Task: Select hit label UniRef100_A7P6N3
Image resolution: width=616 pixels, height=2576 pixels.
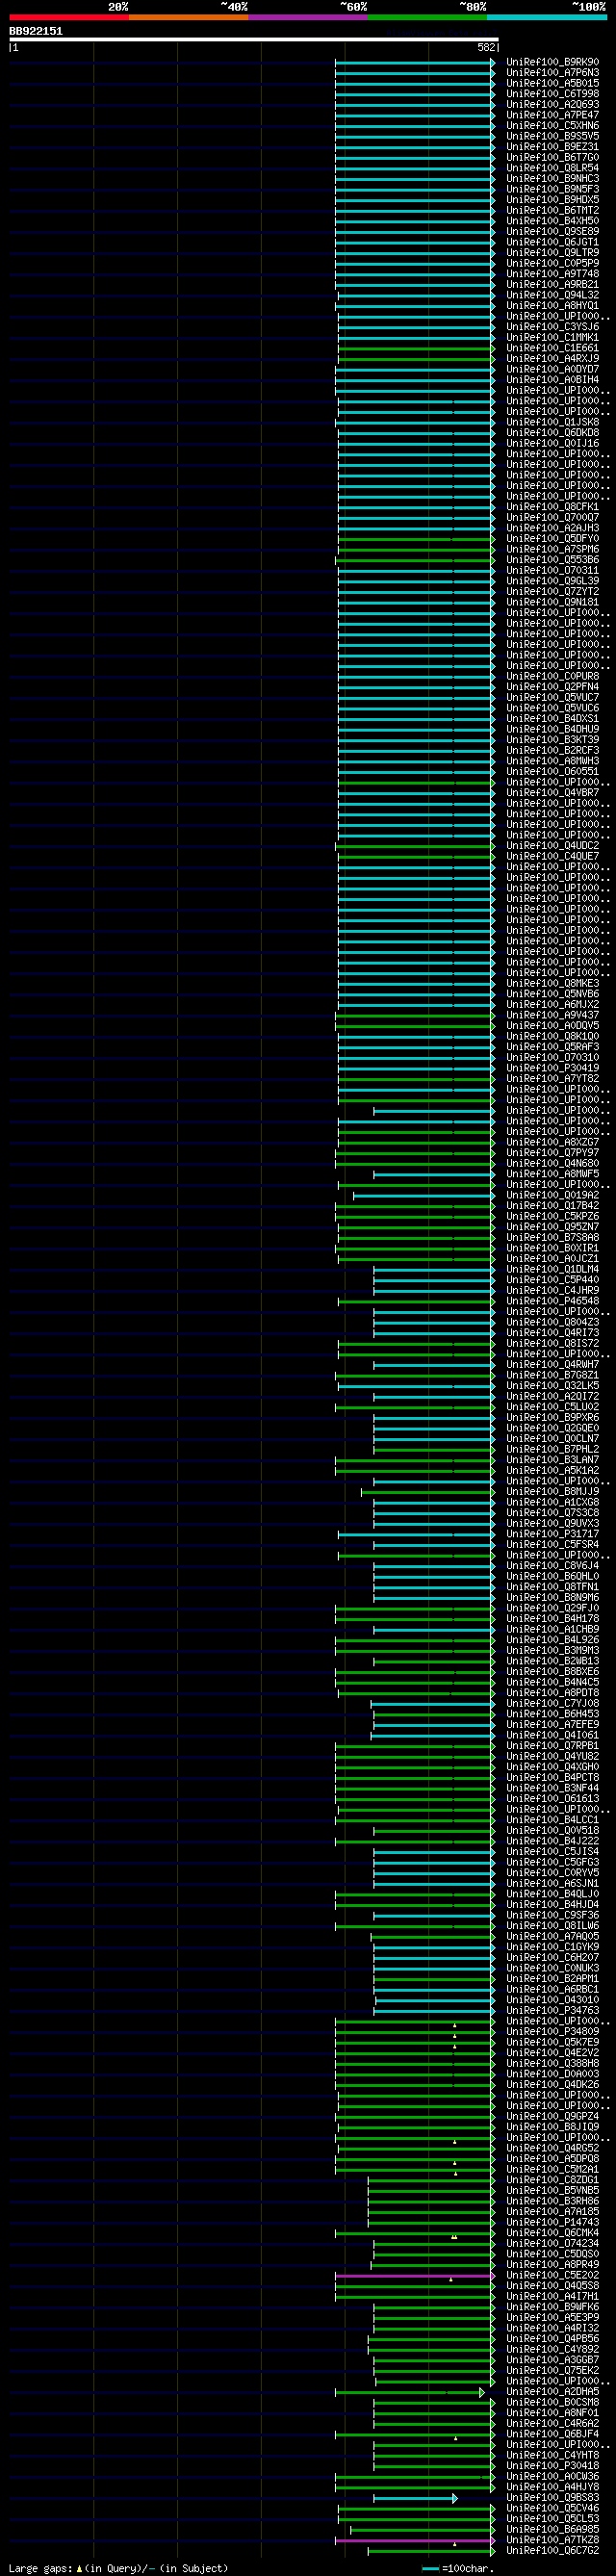Action: click(553, 73)
